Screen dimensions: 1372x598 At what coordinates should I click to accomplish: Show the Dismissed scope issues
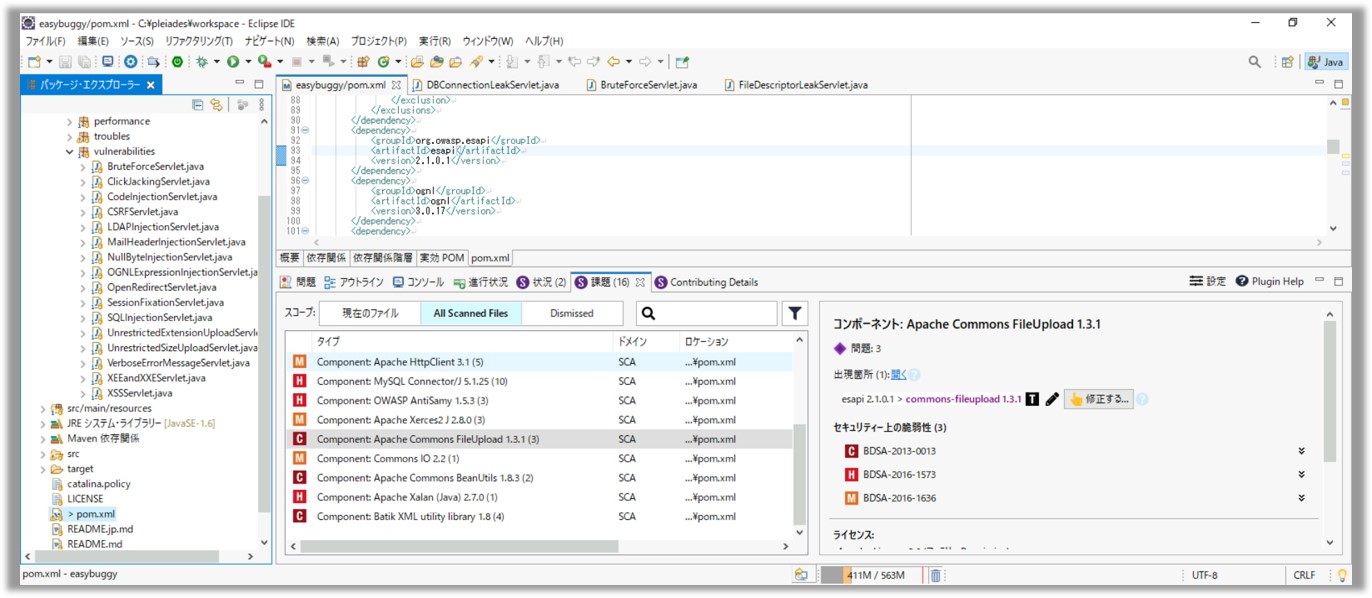(571, 313)
